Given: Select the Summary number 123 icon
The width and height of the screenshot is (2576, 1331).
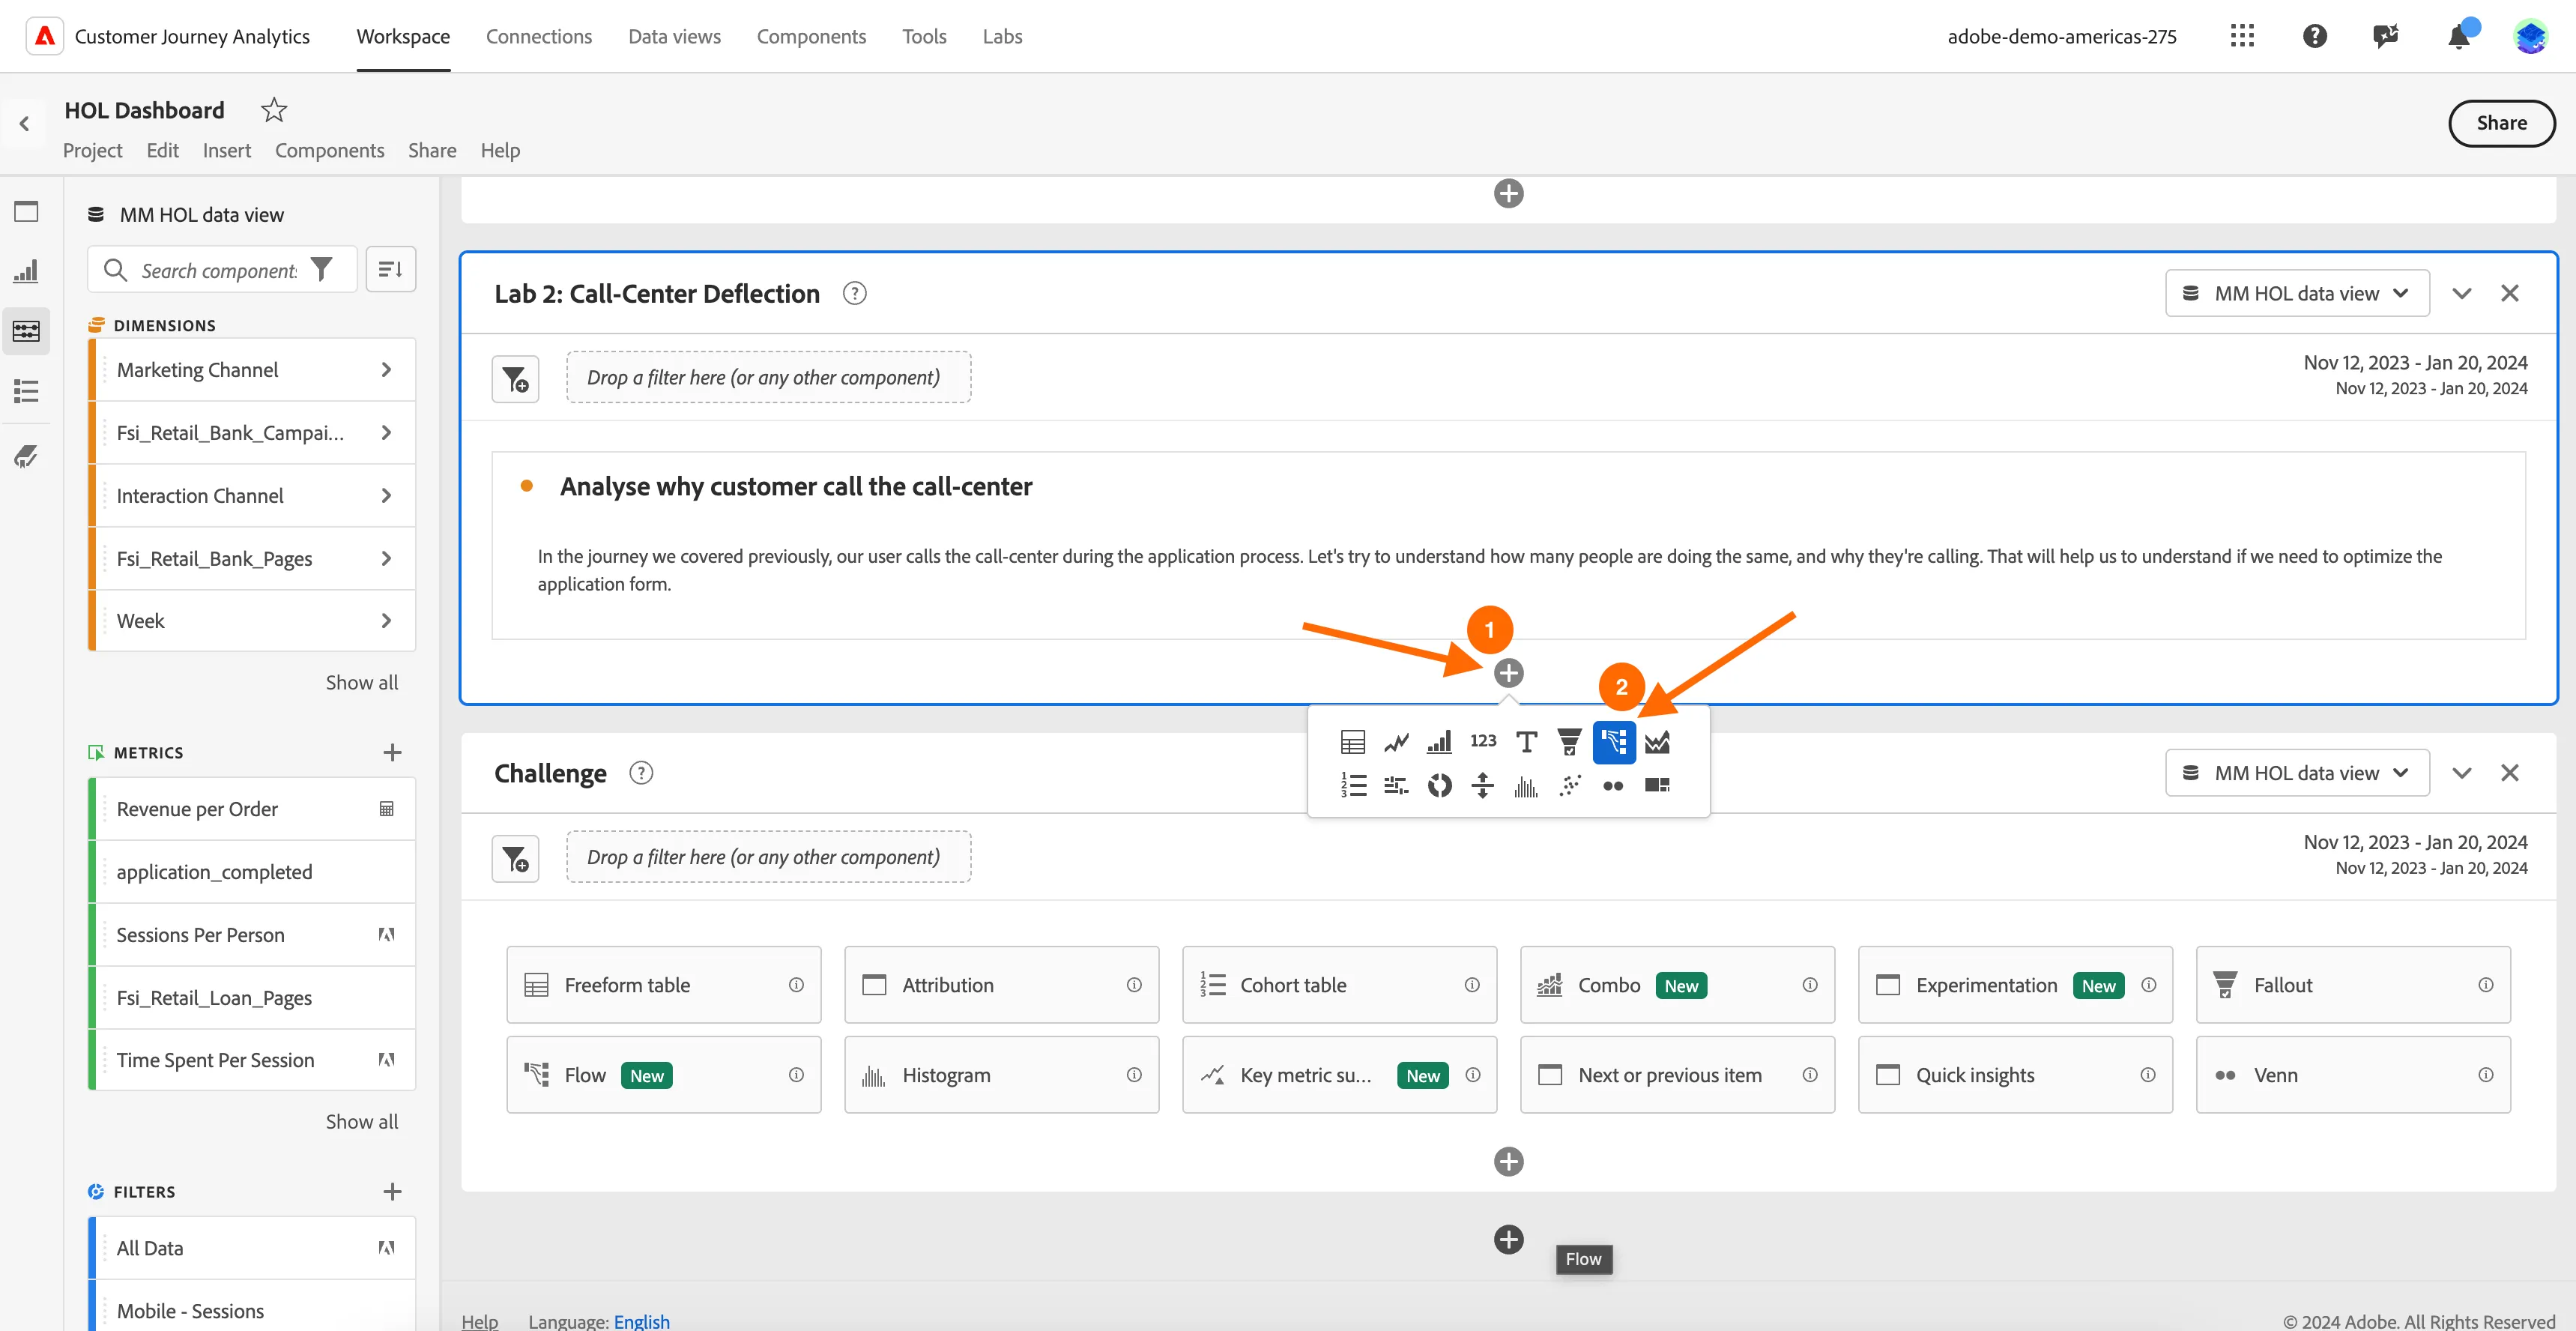Looking at the screenshot, I should click(x=1483, y=741).
